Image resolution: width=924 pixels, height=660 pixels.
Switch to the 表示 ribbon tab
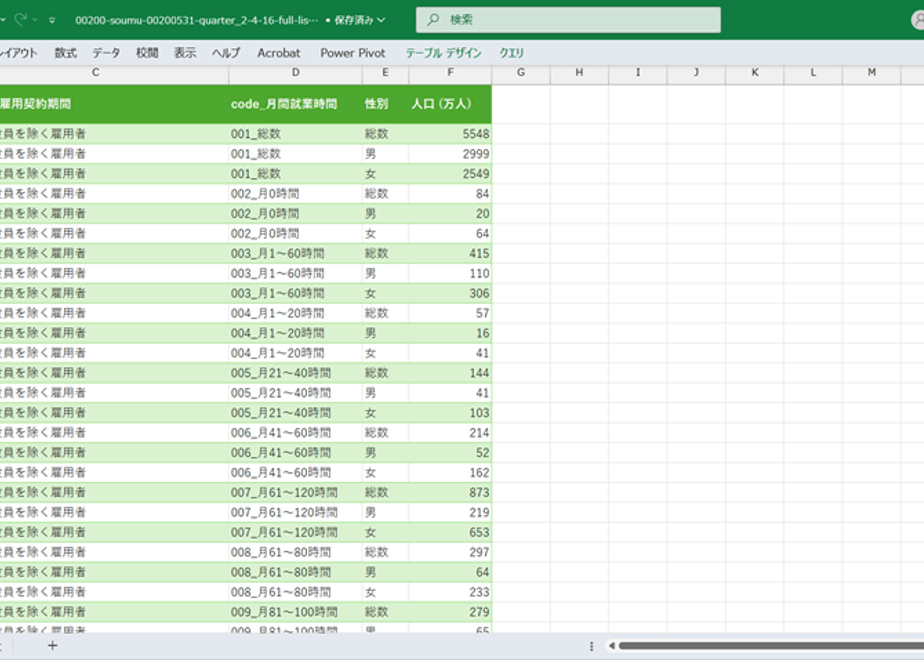click(x=185, y=53)
